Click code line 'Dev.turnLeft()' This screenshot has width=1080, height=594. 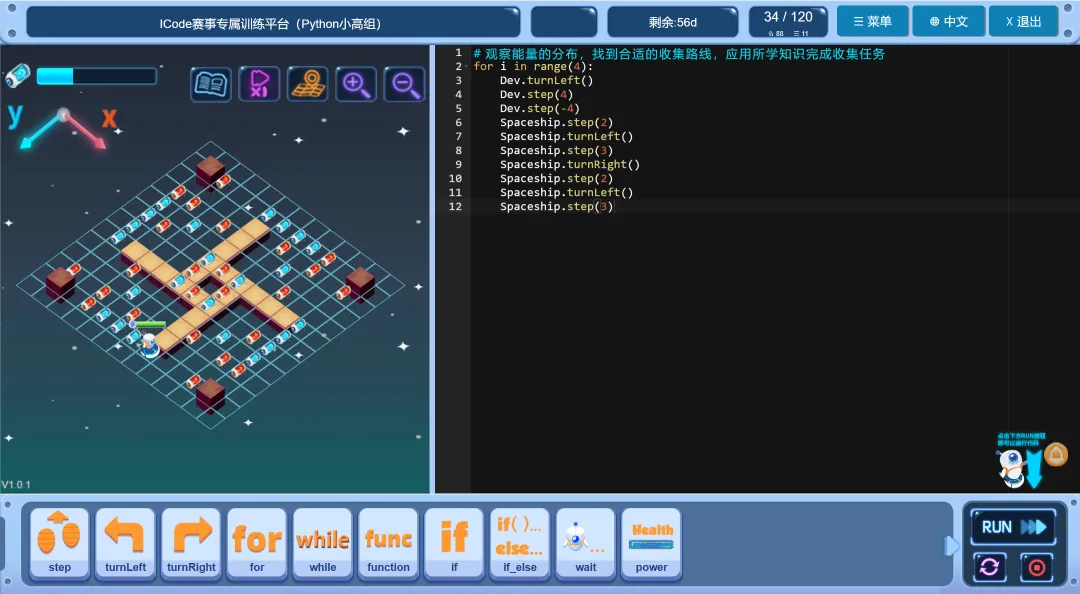546,81
